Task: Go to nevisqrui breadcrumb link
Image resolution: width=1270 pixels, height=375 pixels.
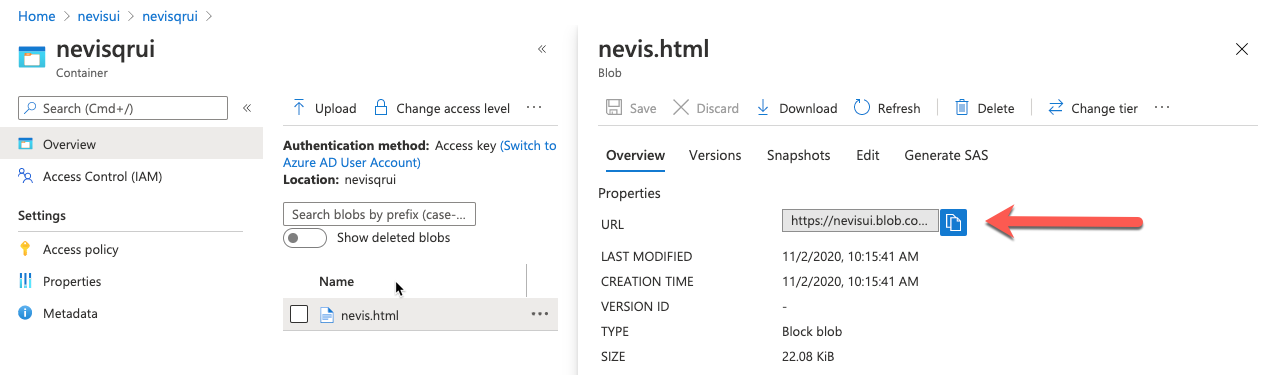Action: pyautogui.click(x=170, y=16)
